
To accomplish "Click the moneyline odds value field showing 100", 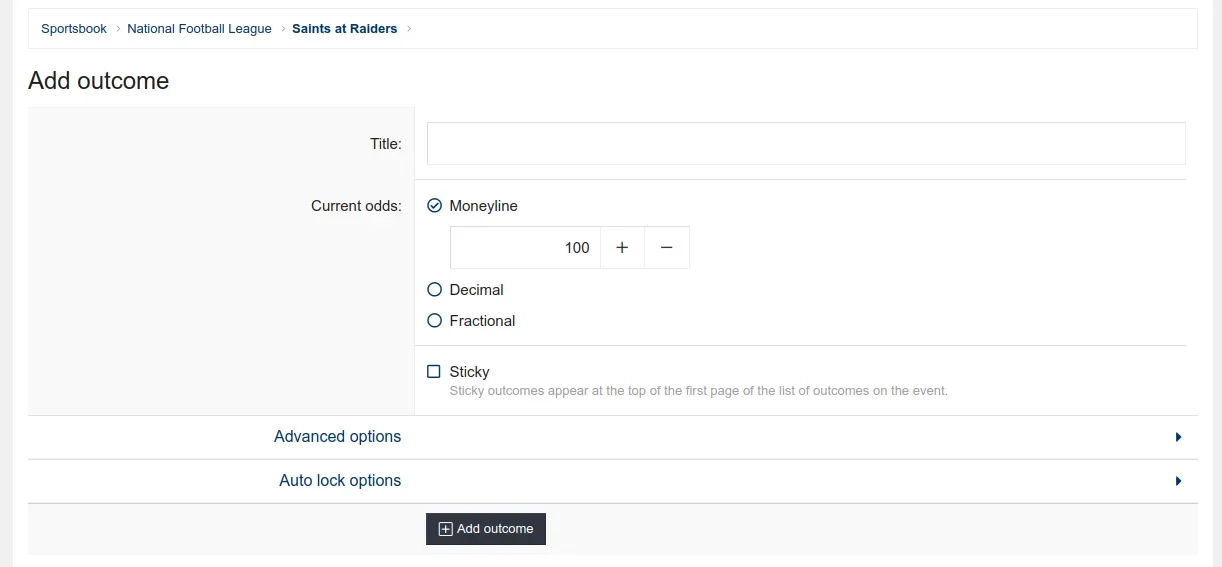I will [x=525, y=248].
